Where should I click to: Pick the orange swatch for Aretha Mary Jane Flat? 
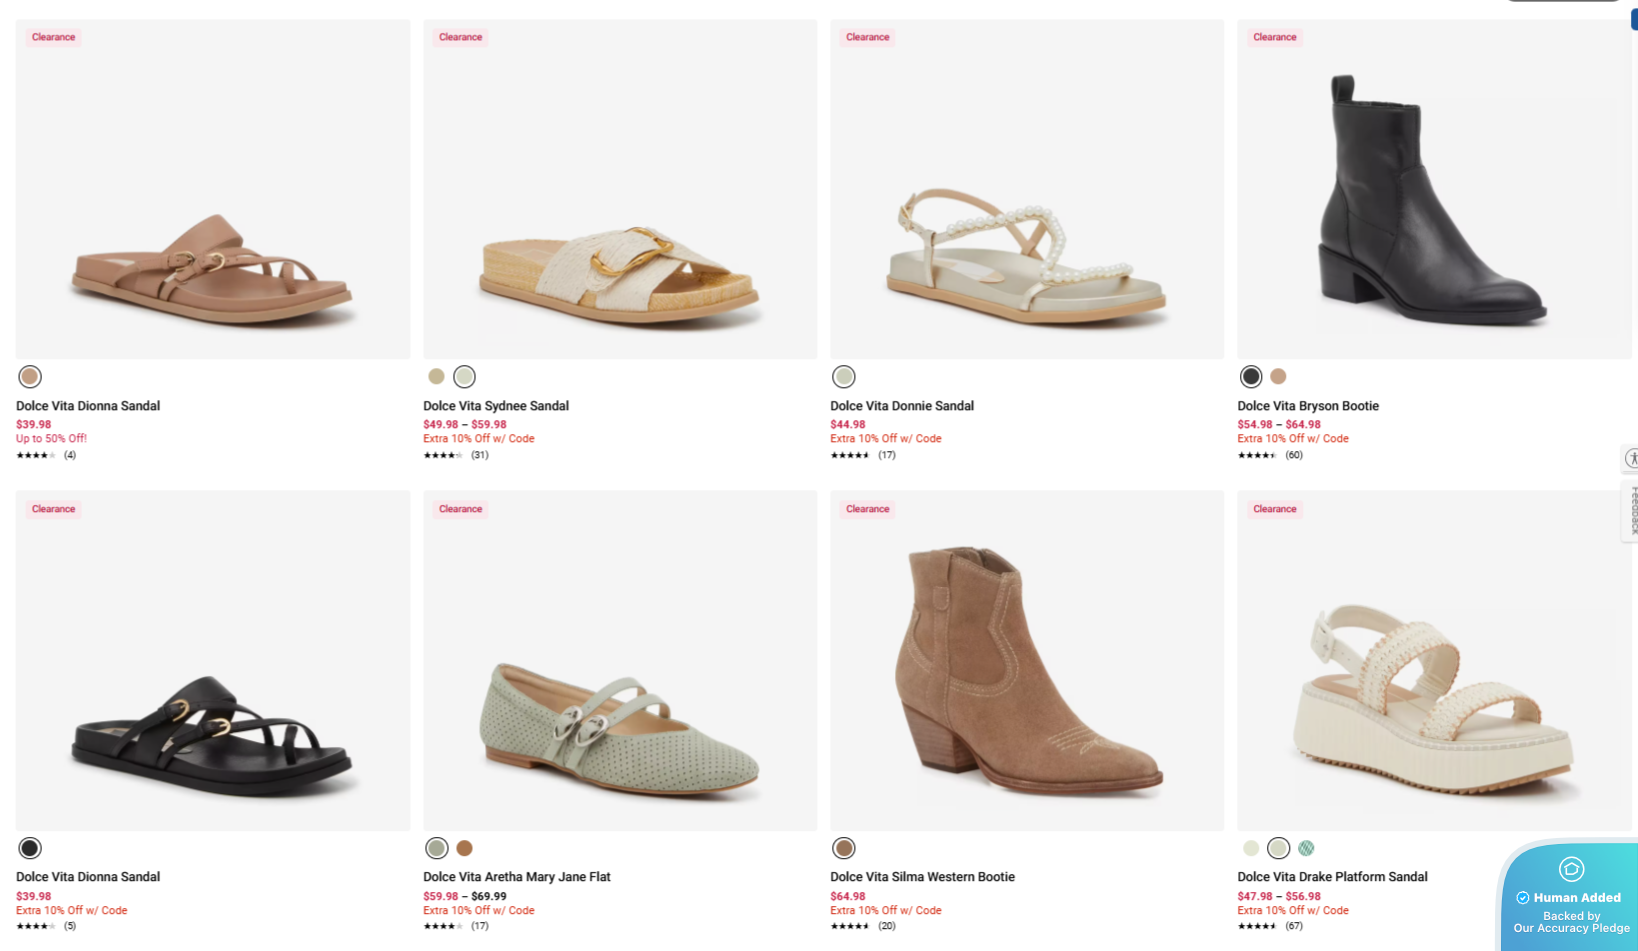tap(464, 847)
